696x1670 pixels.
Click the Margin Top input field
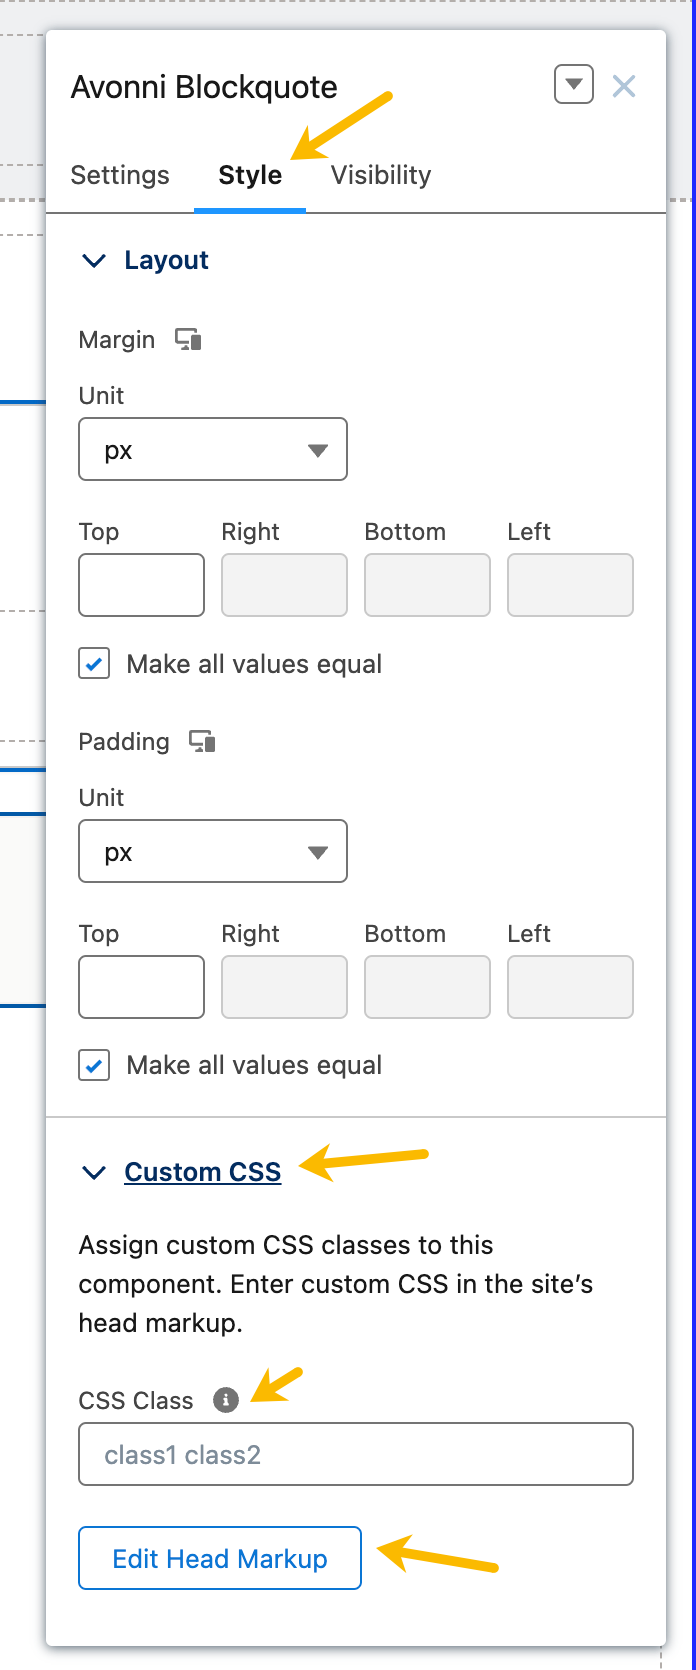[142, 585]
